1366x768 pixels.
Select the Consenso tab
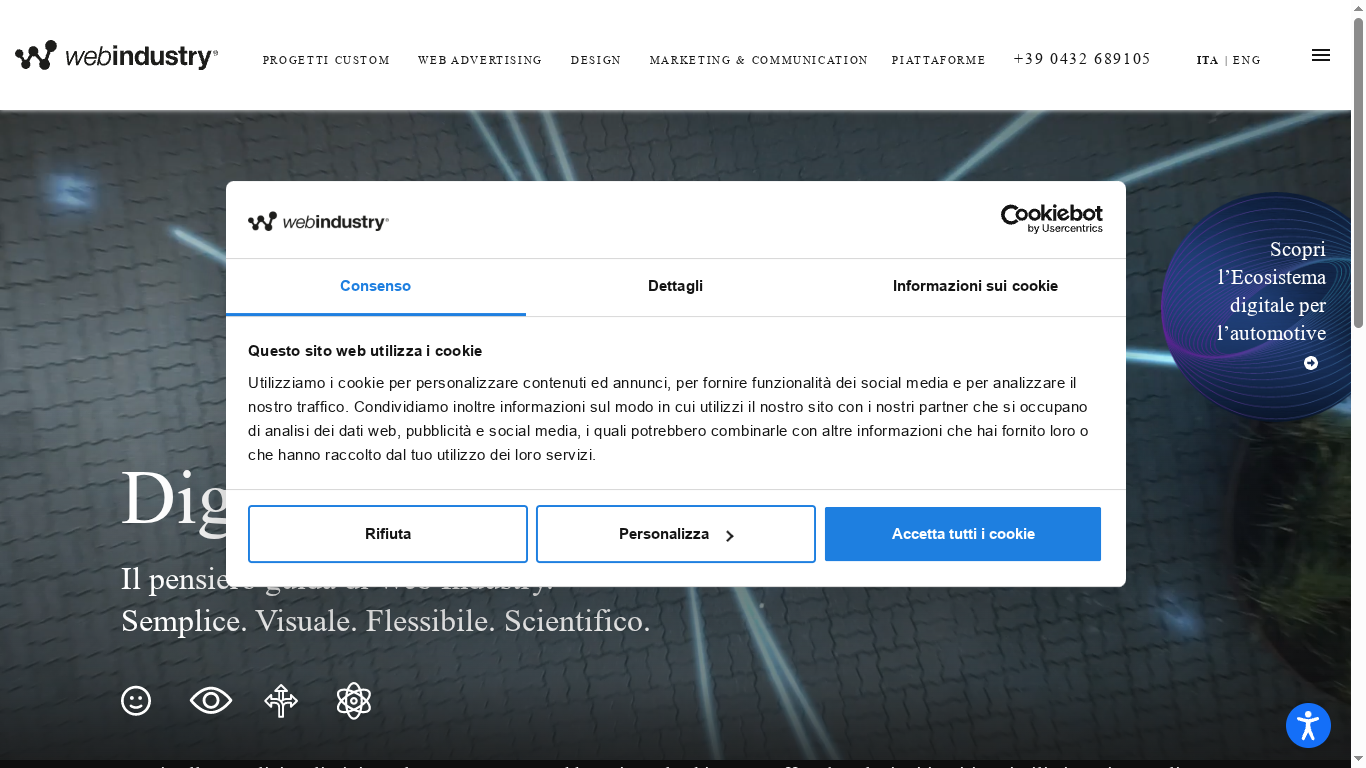(x=375, y=286)
